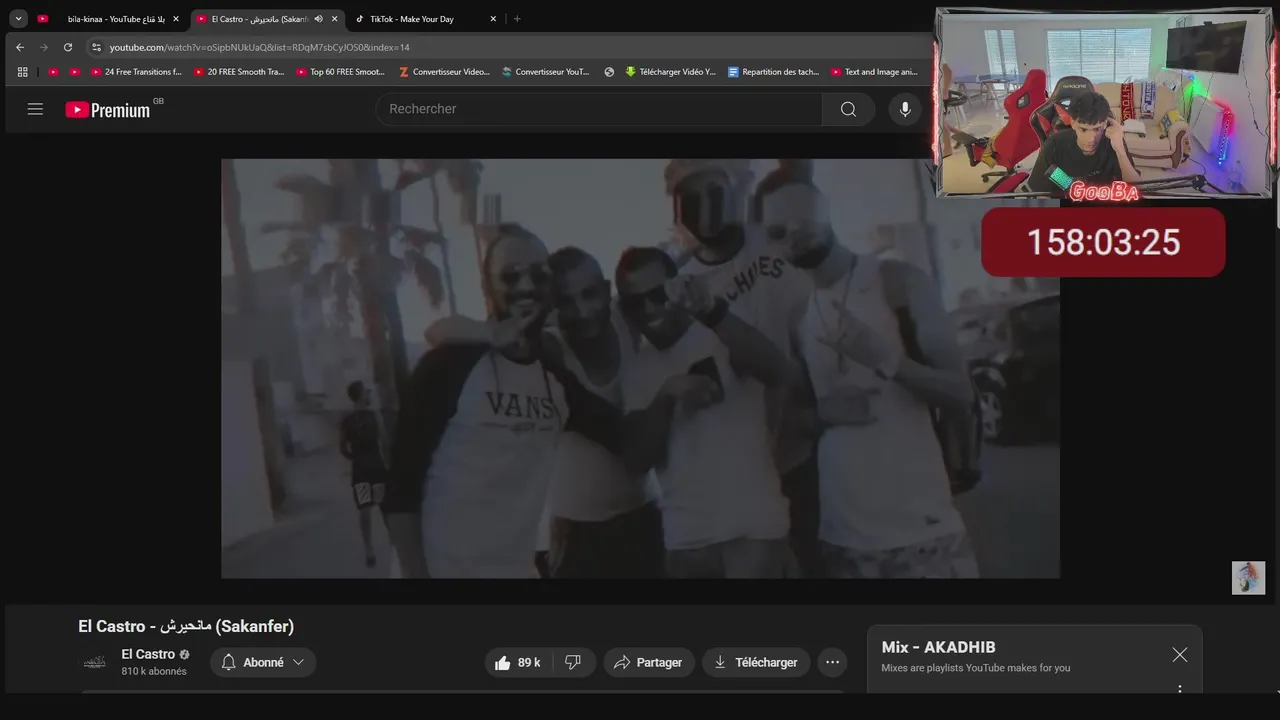Click the small thumbnail right of video
Image resolution: width=1280 pixels, height=720 pixels.
click(1248, 578)
